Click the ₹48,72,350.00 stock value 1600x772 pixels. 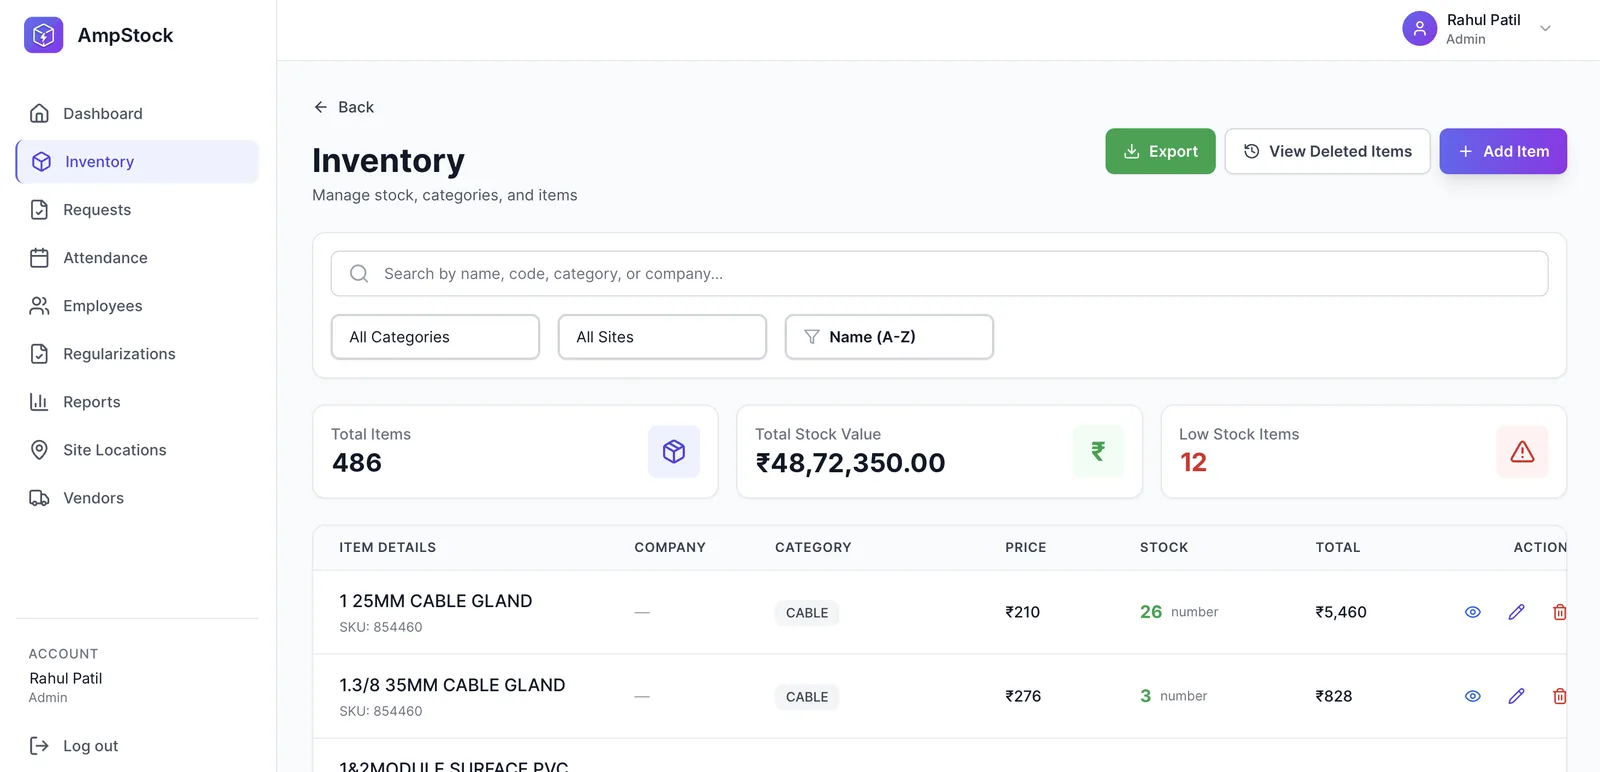coord(850,462)
